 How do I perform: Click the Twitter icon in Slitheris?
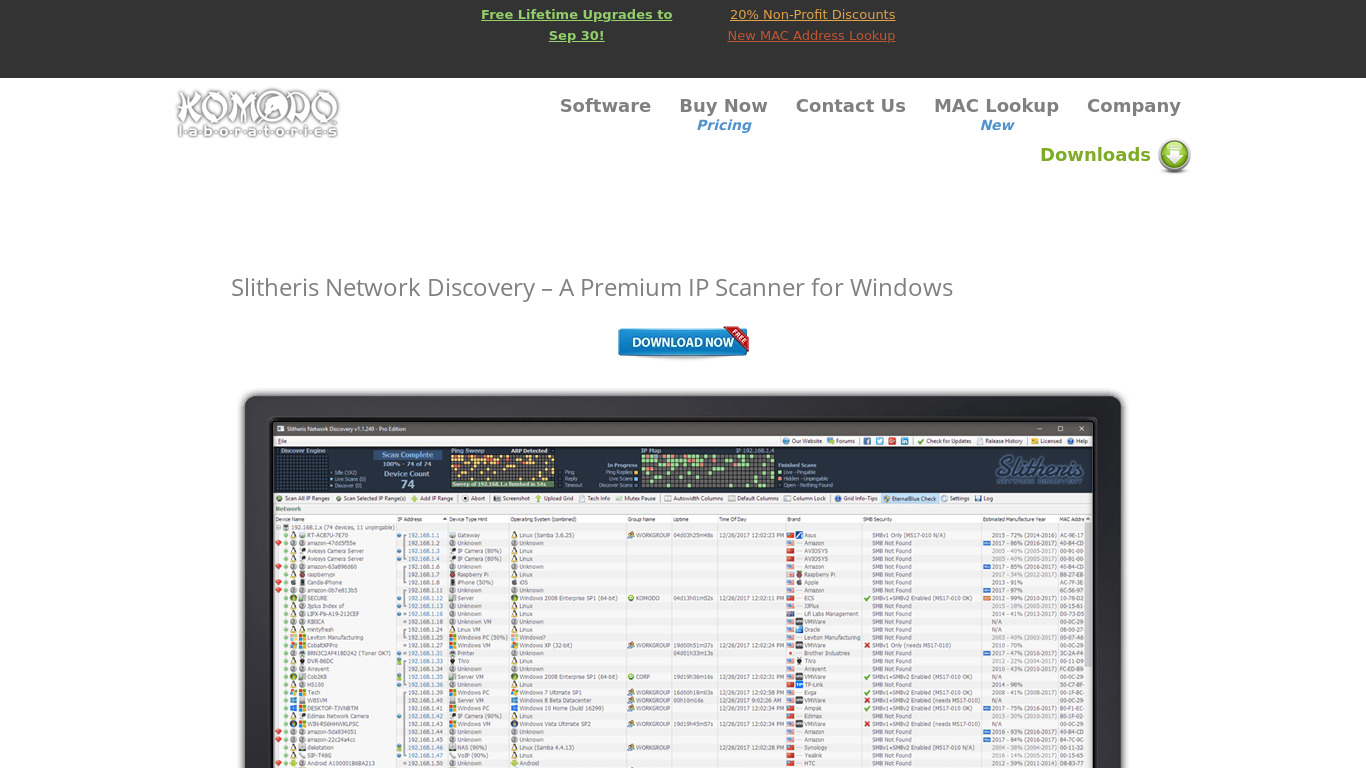(x=879, y=441)
